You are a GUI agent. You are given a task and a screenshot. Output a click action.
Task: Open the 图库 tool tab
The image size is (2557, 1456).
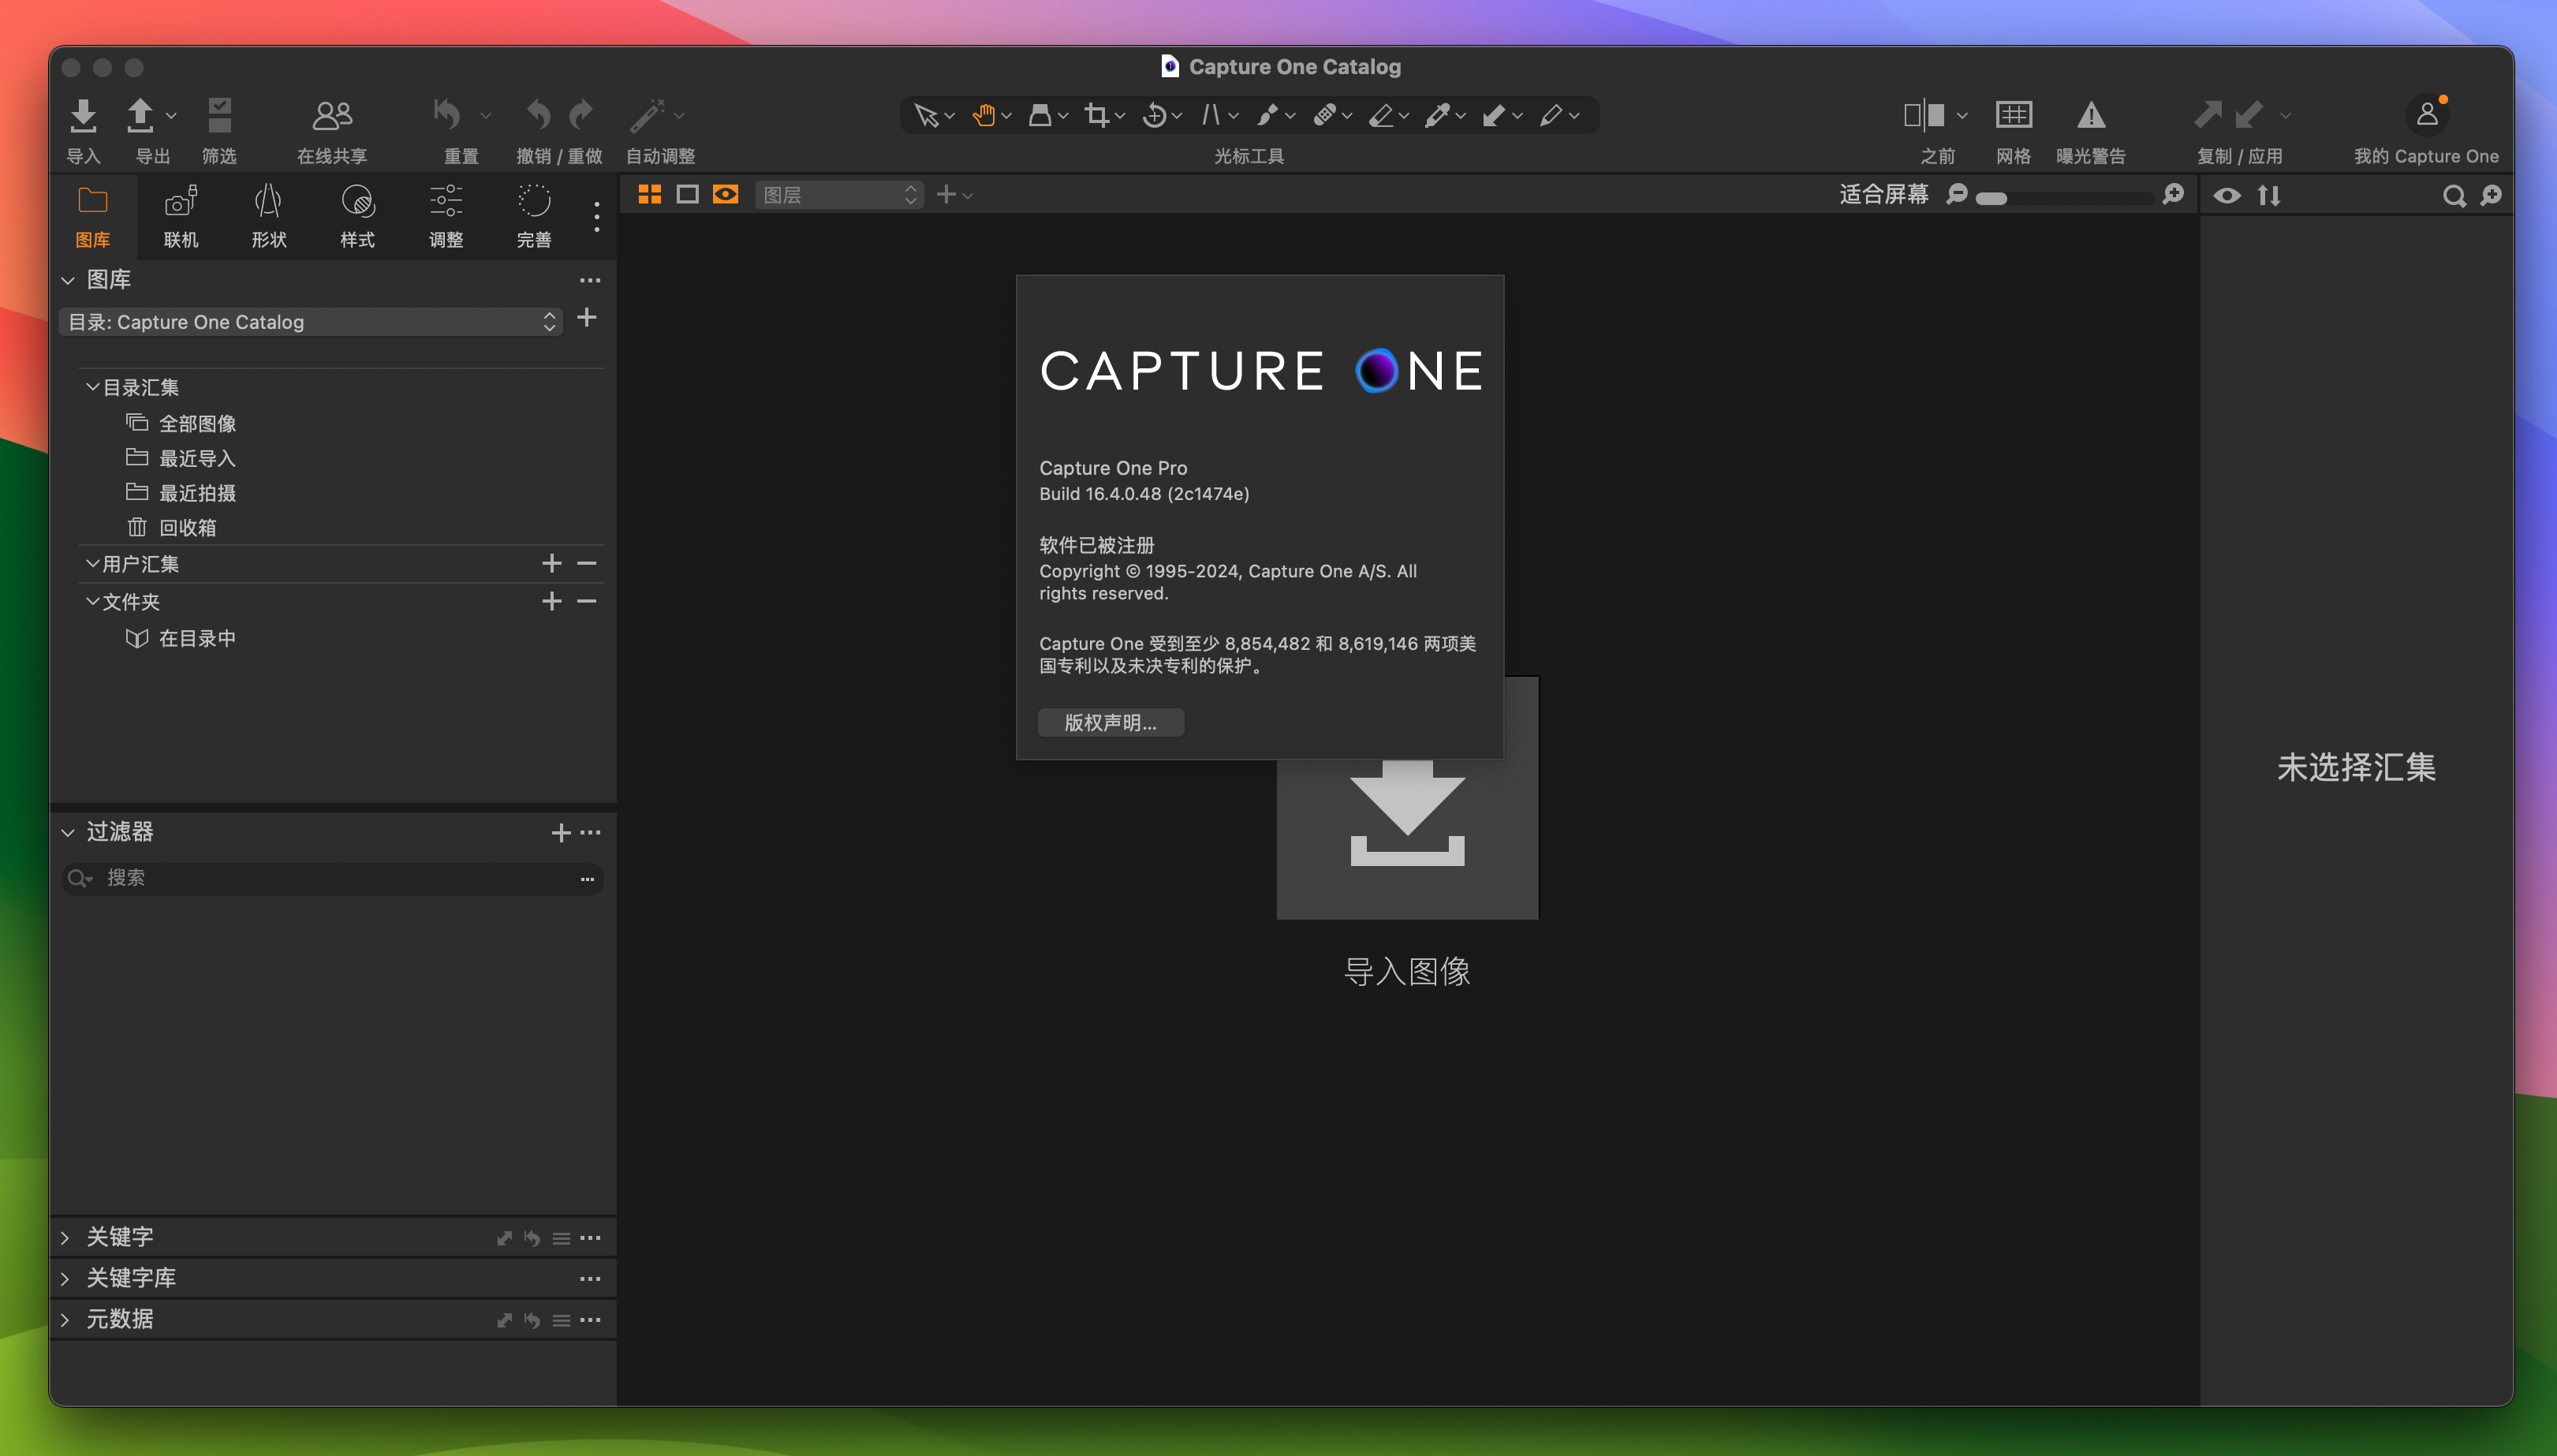pos(93,216)
